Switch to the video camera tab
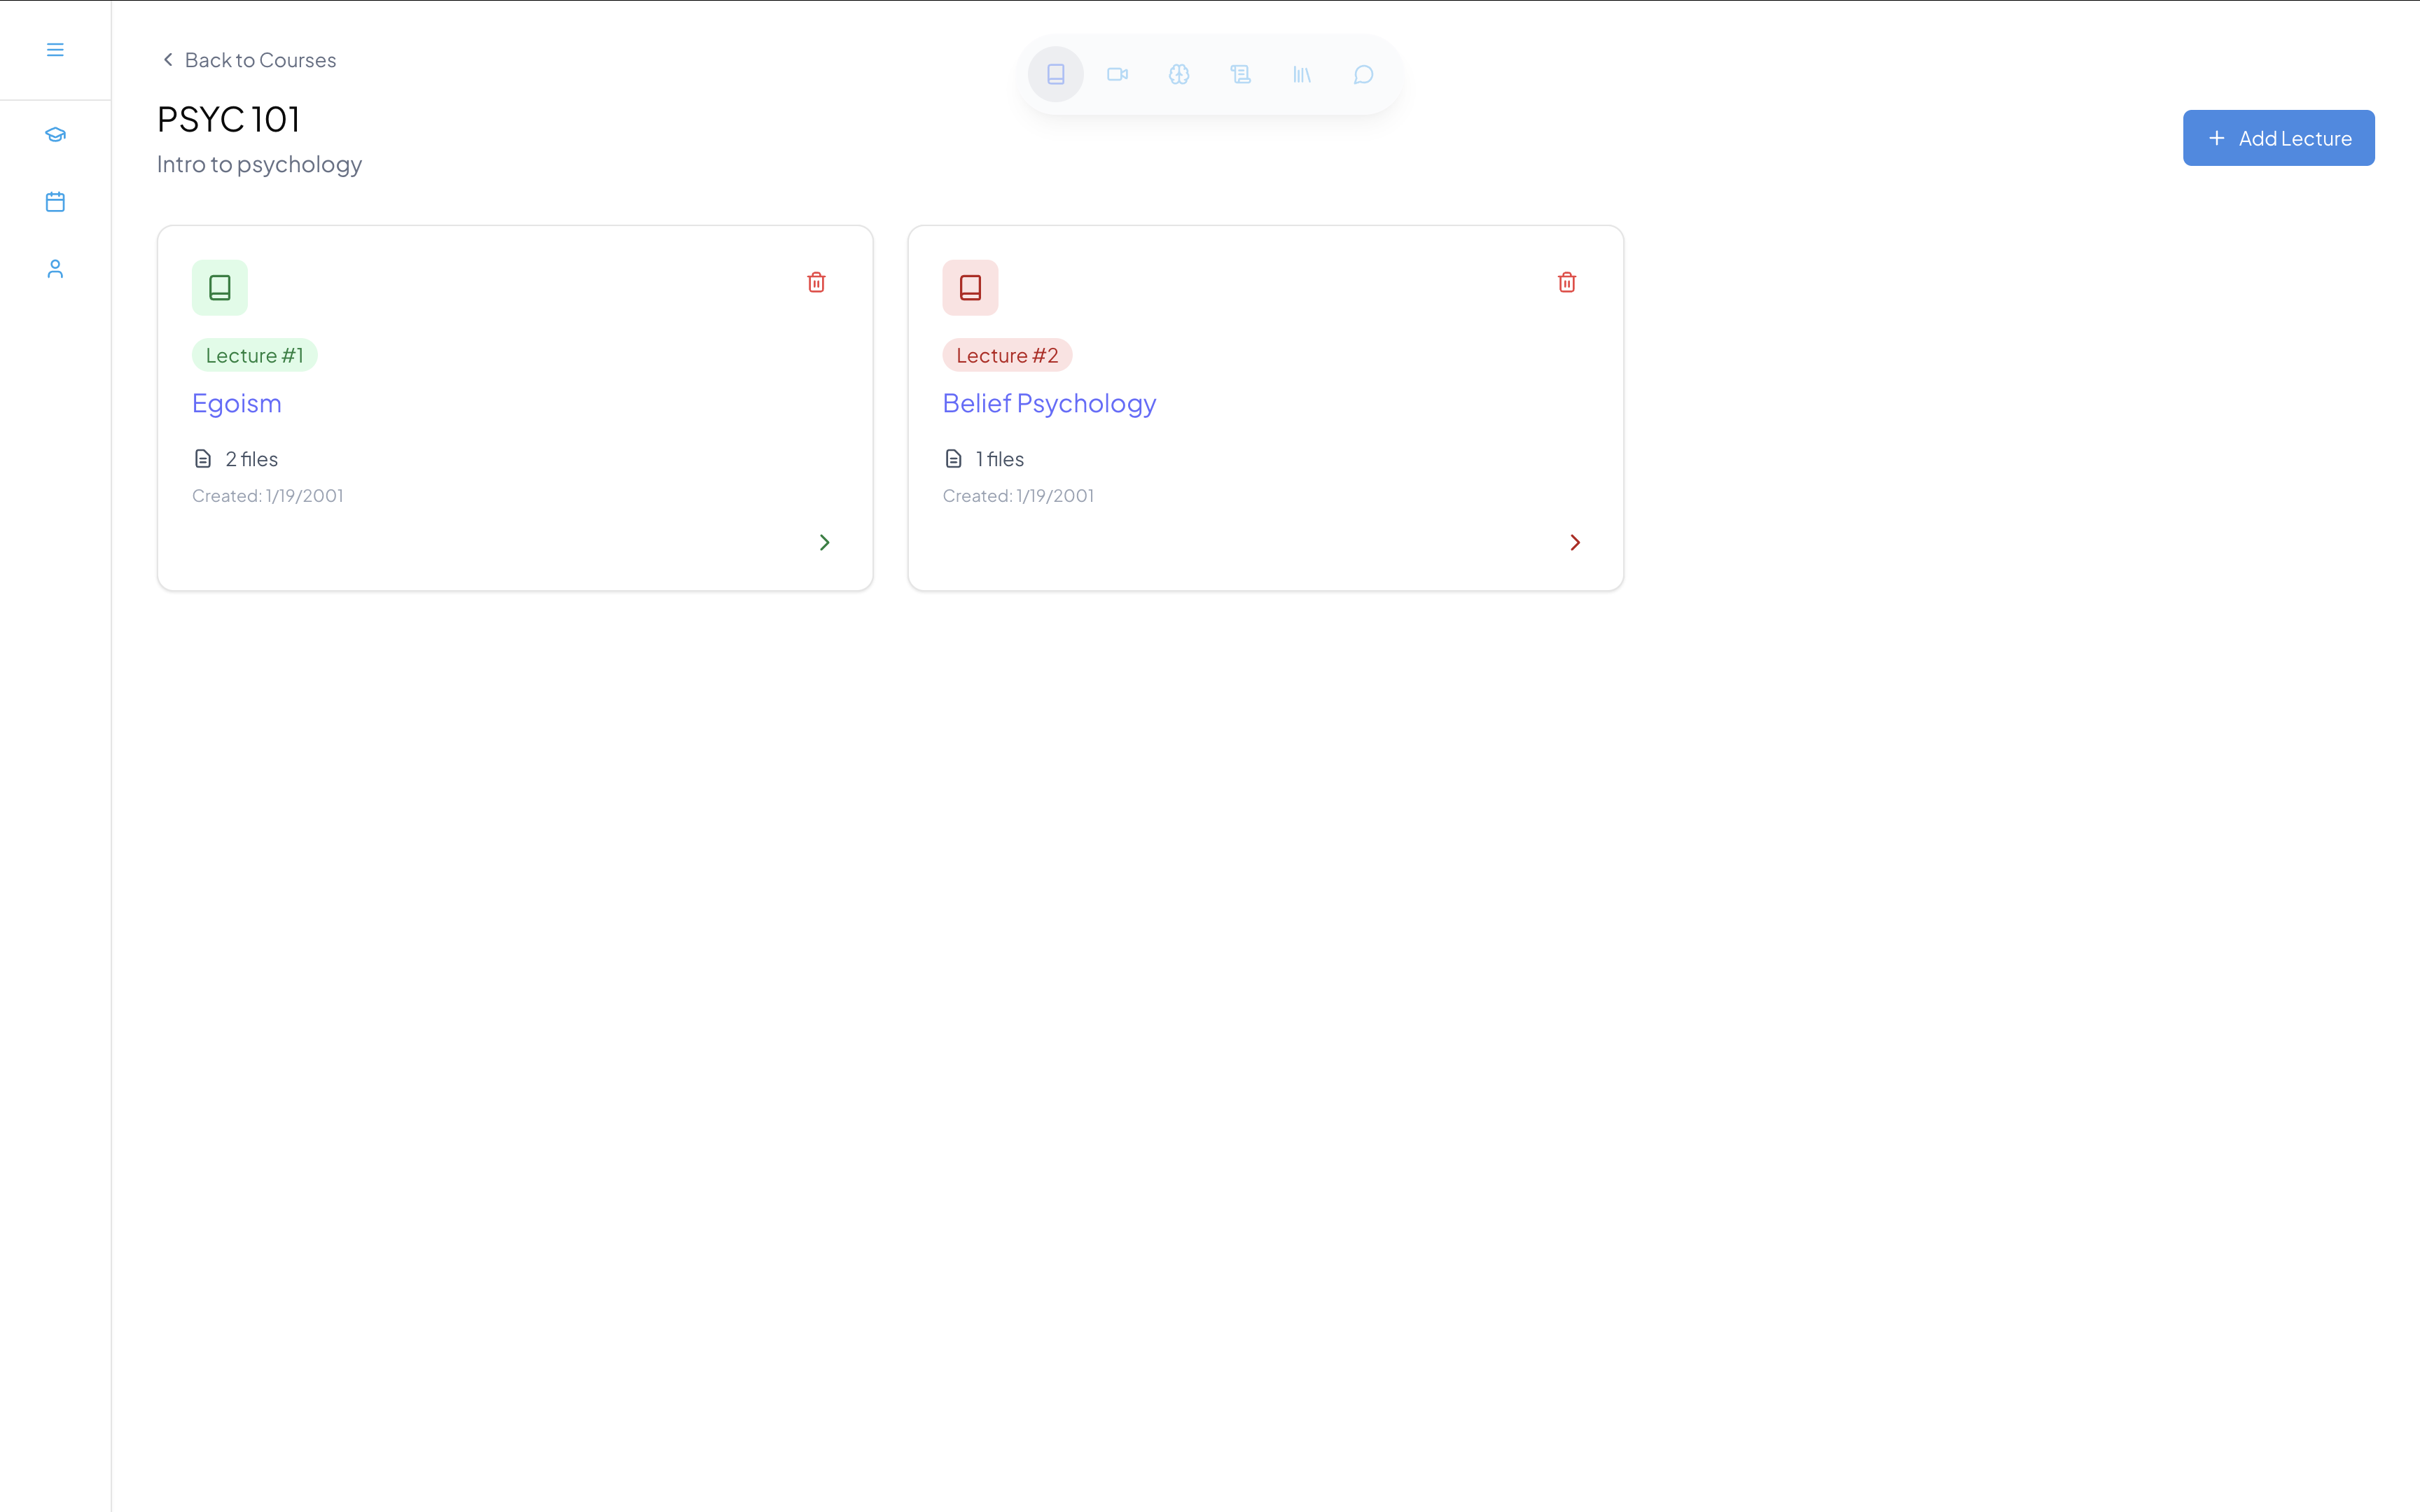 tap(1117, 74)
